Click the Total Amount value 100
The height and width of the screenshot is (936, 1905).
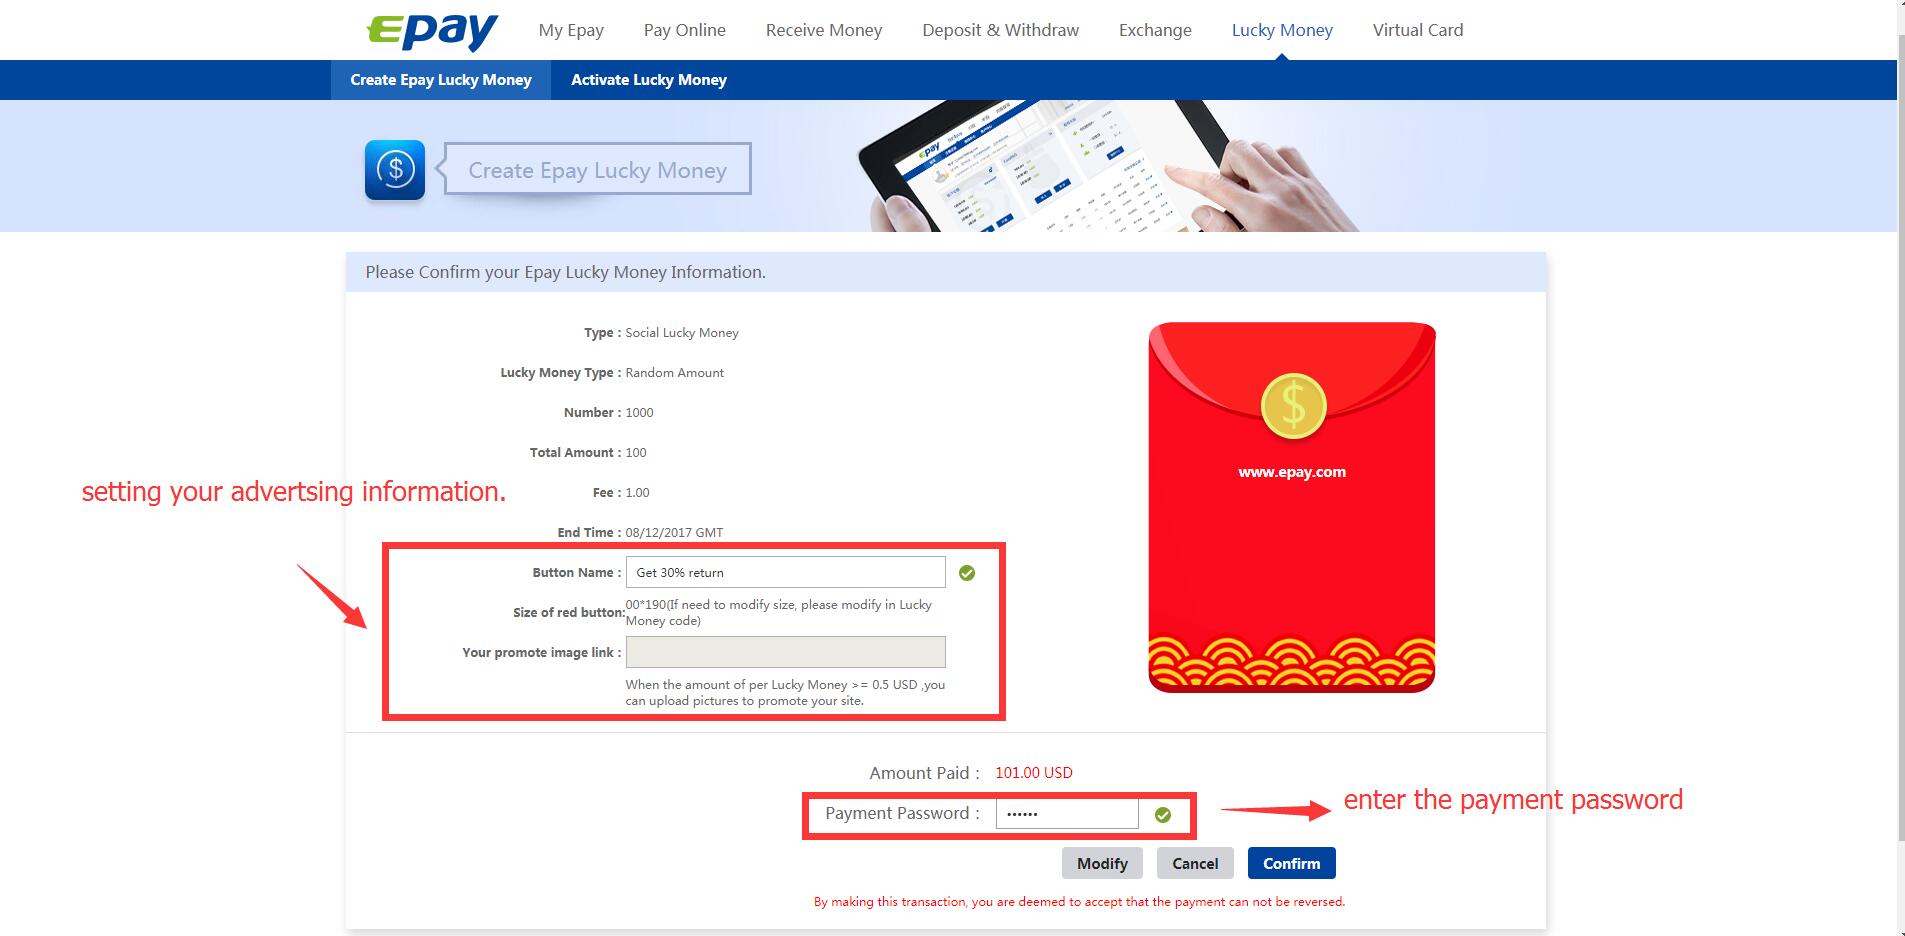pyautogui.click(x=636, y=453)
